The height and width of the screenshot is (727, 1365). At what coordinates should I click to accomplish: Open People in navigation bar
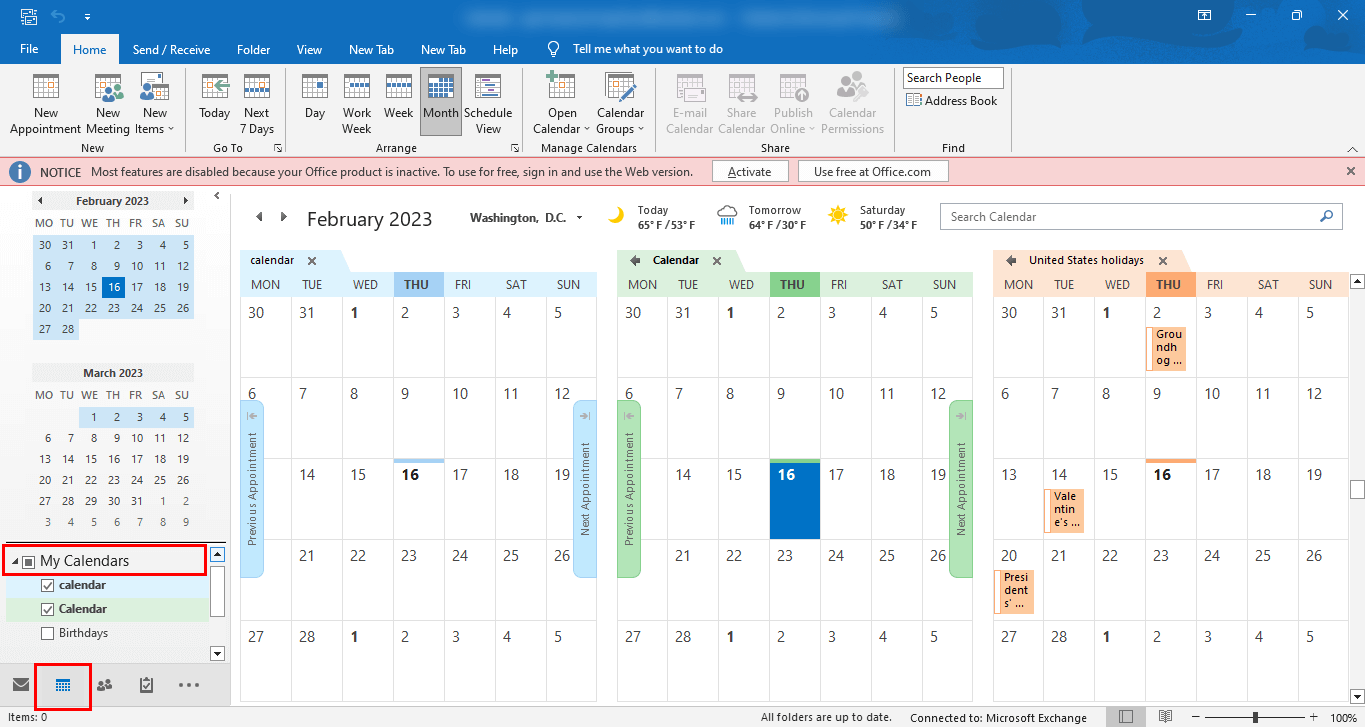coord(104,685)
